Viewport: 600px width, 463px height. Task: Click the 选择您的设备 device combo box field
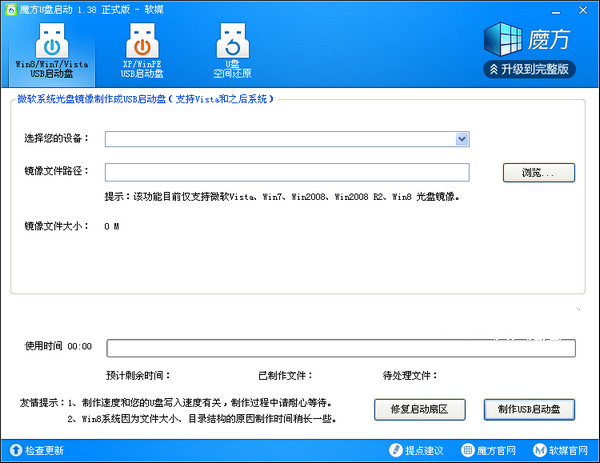(x=287, y=139)
